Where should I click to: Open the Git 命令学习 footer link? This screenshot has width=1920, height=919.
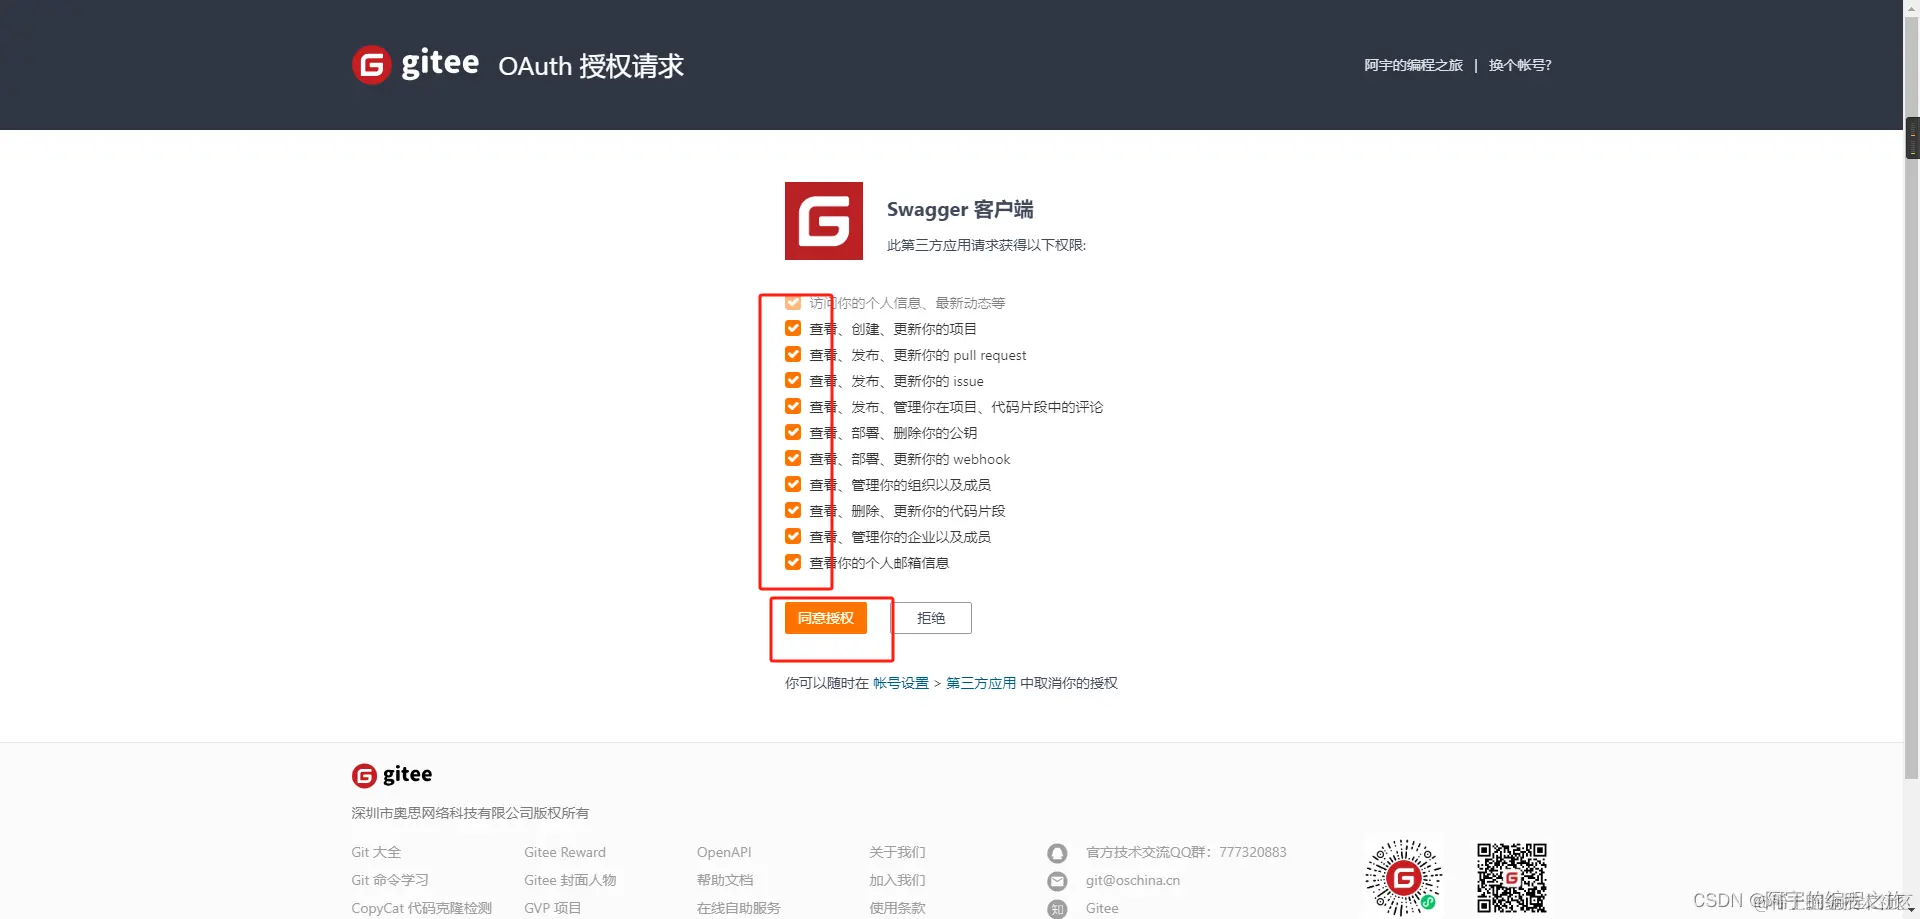[390, 880]
